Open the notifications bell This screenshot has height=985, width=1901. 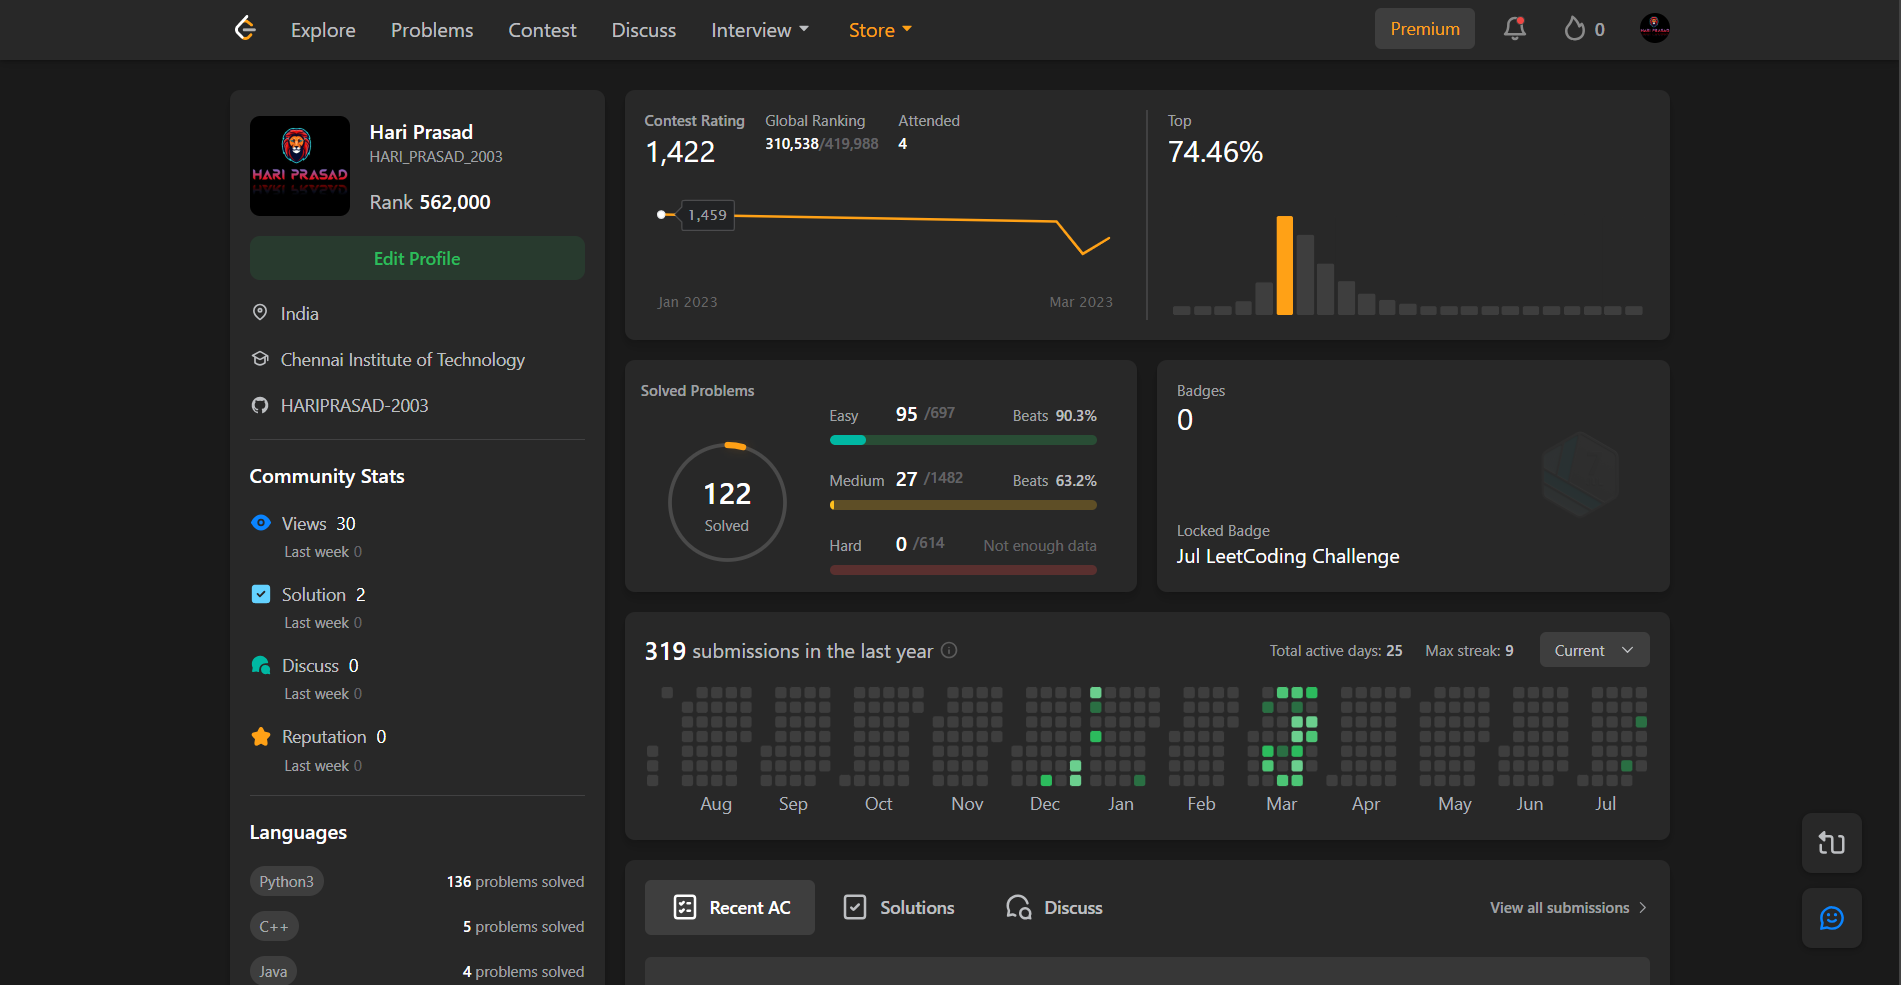1515,29
